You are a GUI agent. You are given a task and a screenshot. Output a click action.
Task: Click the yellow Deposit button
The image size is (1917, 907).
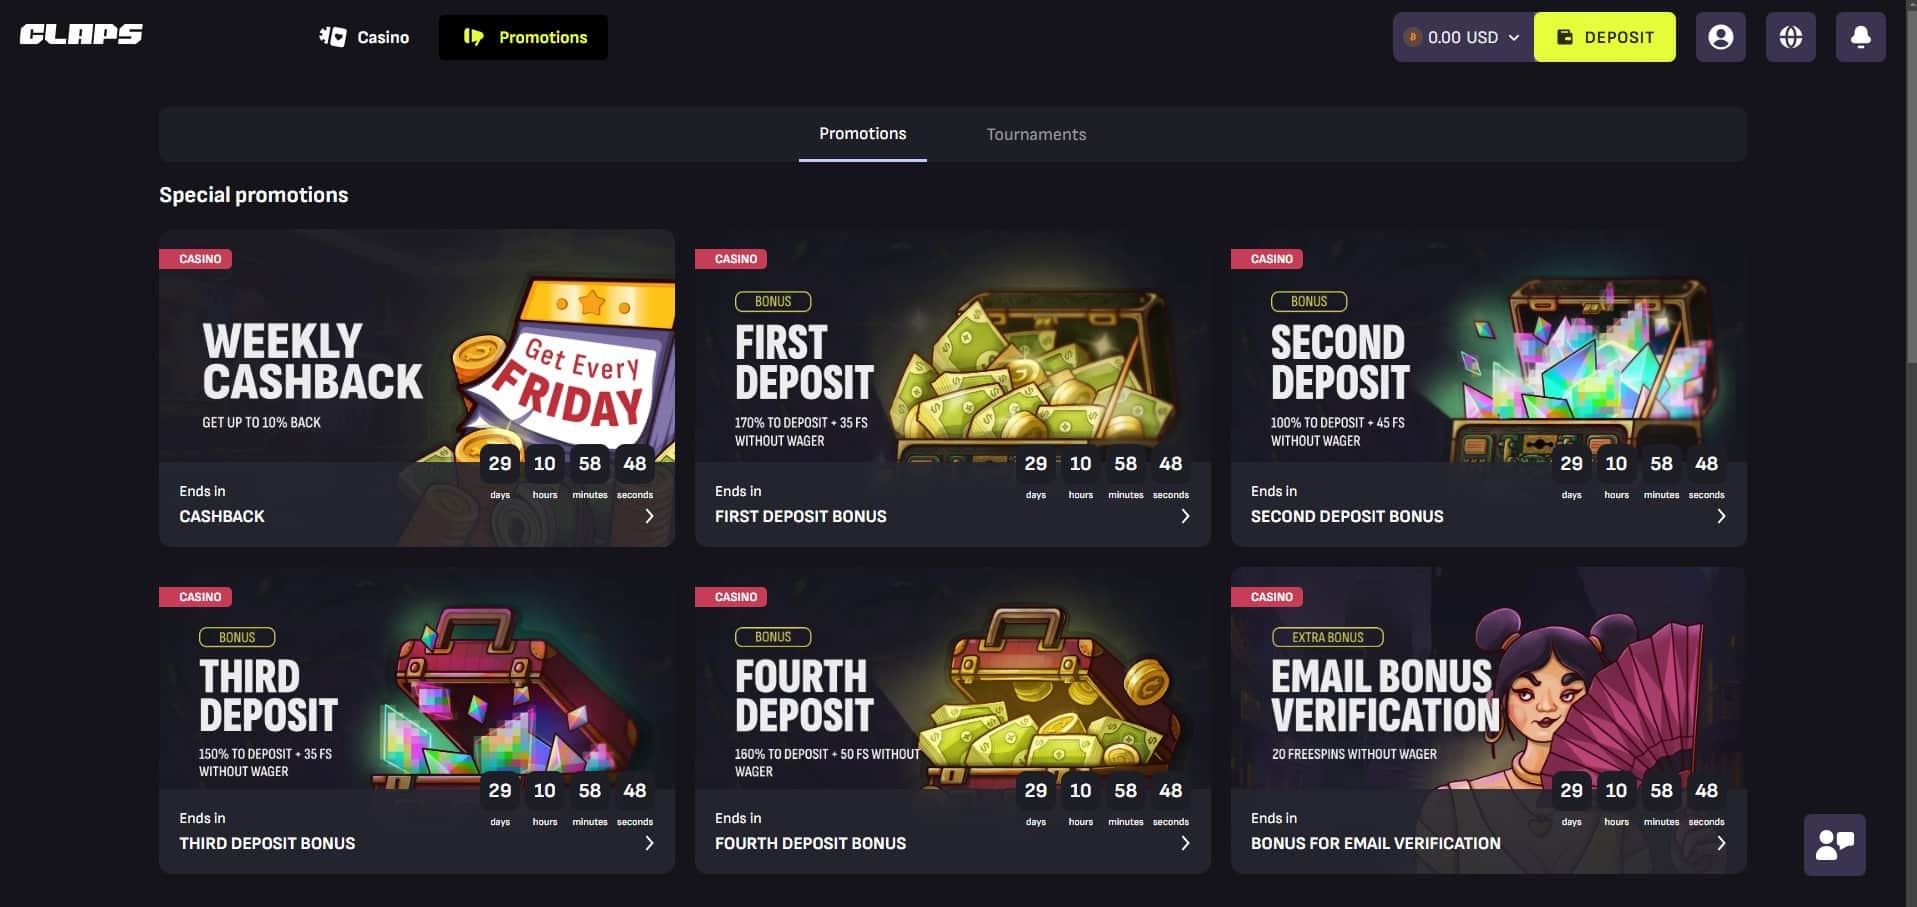pyautogui.click(x=1604, y=37)
